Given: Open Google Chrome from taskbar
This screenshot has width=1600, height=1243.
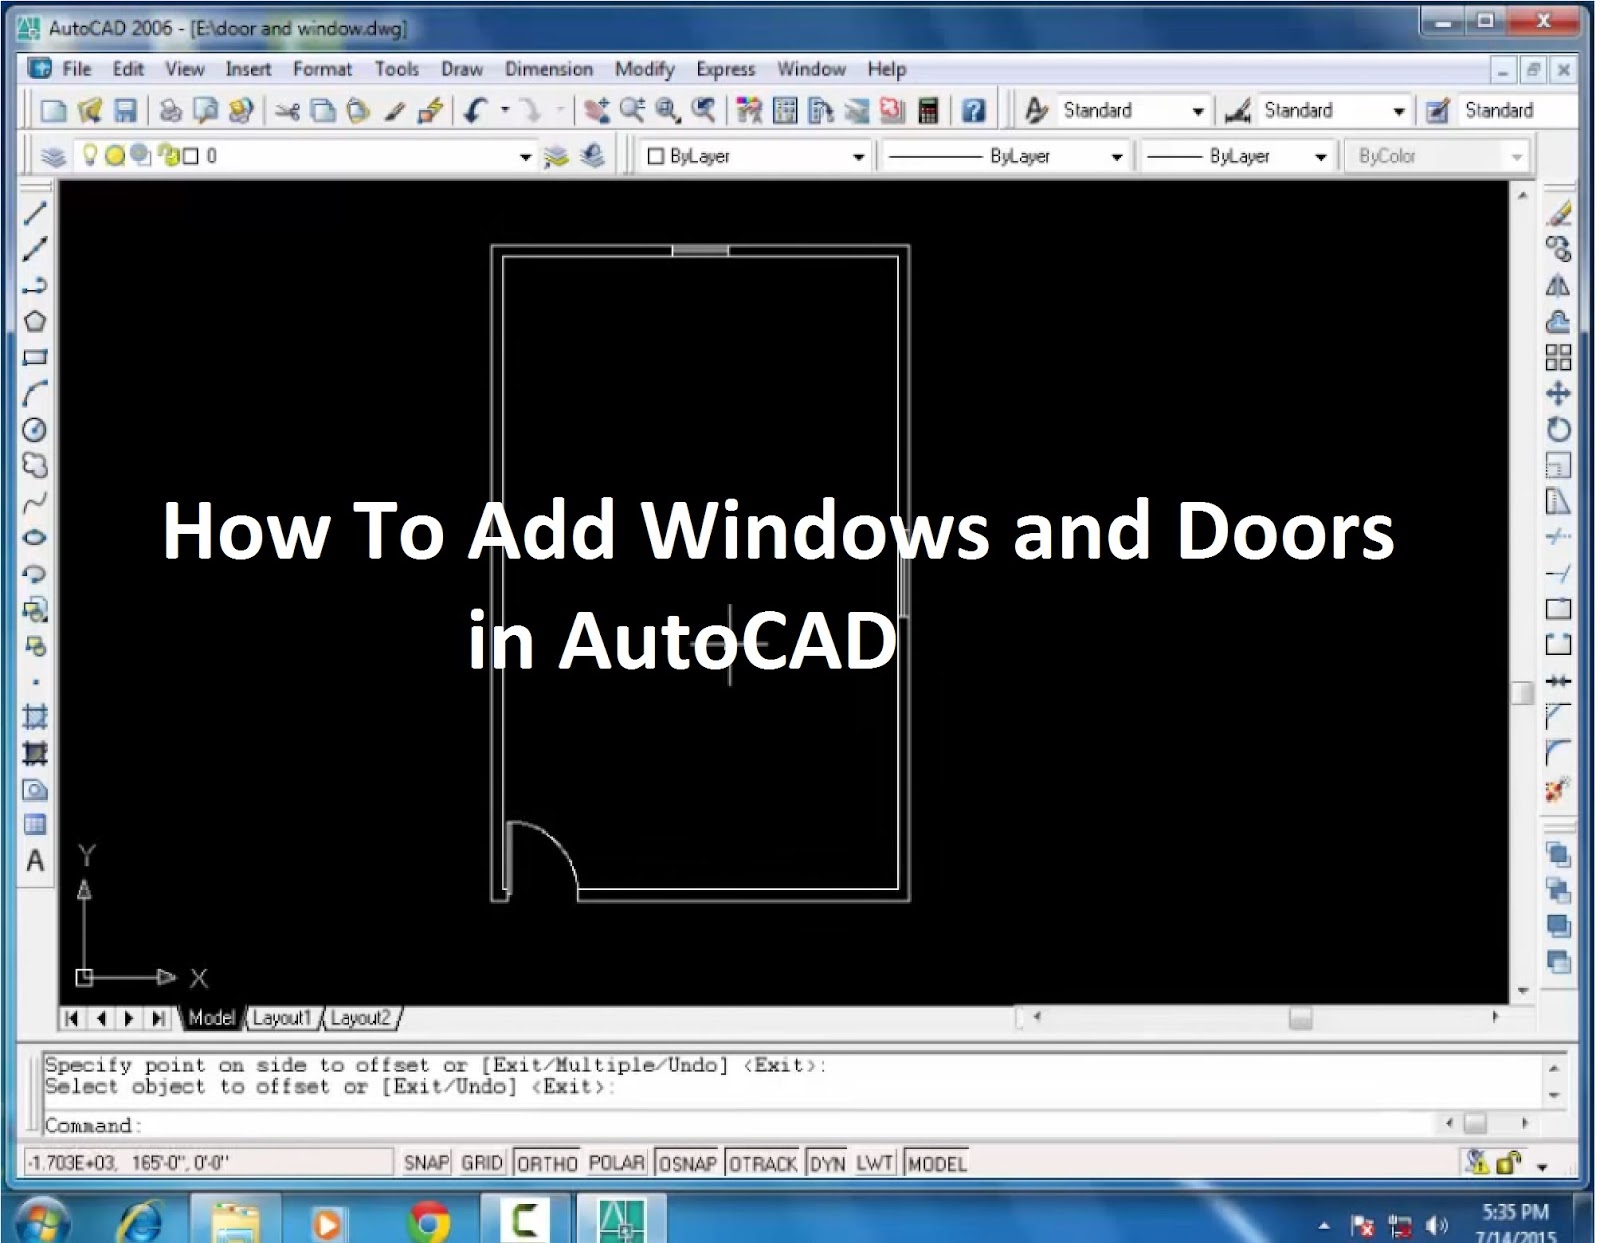Looking at the screenshot, I should 428,1222.
